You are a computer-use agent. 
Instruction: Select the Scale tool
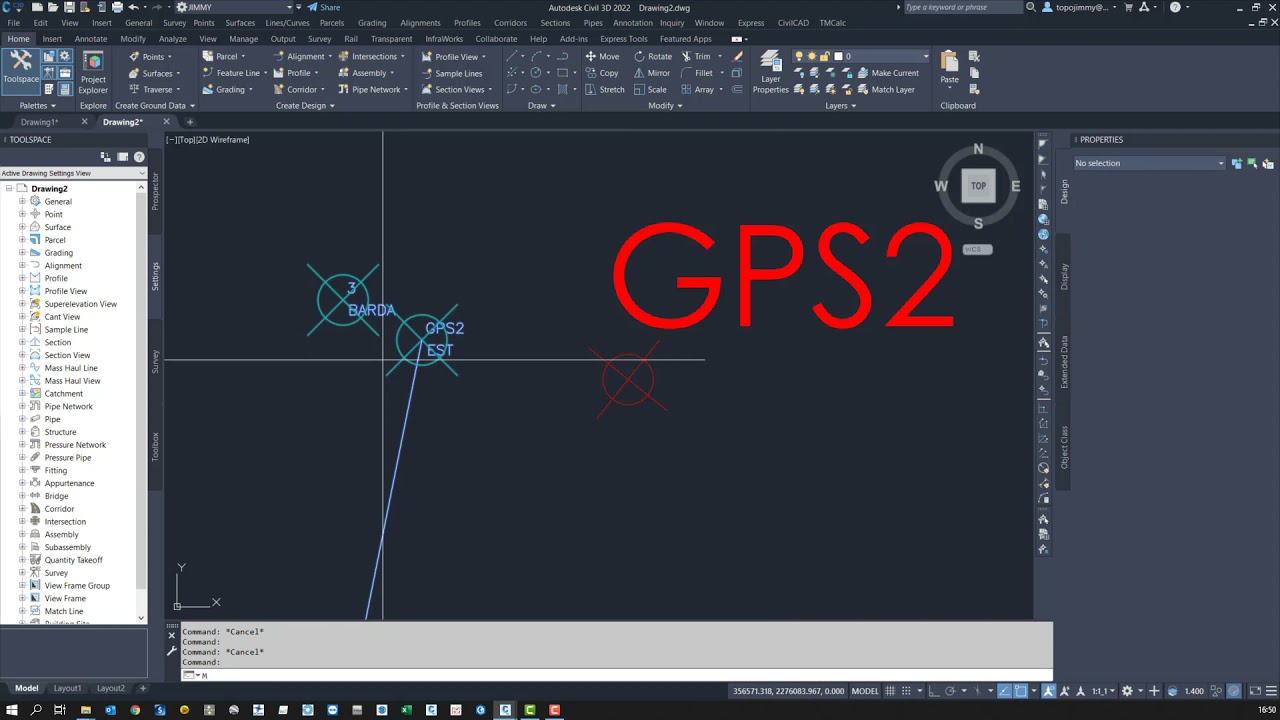(x=650, y=89)
